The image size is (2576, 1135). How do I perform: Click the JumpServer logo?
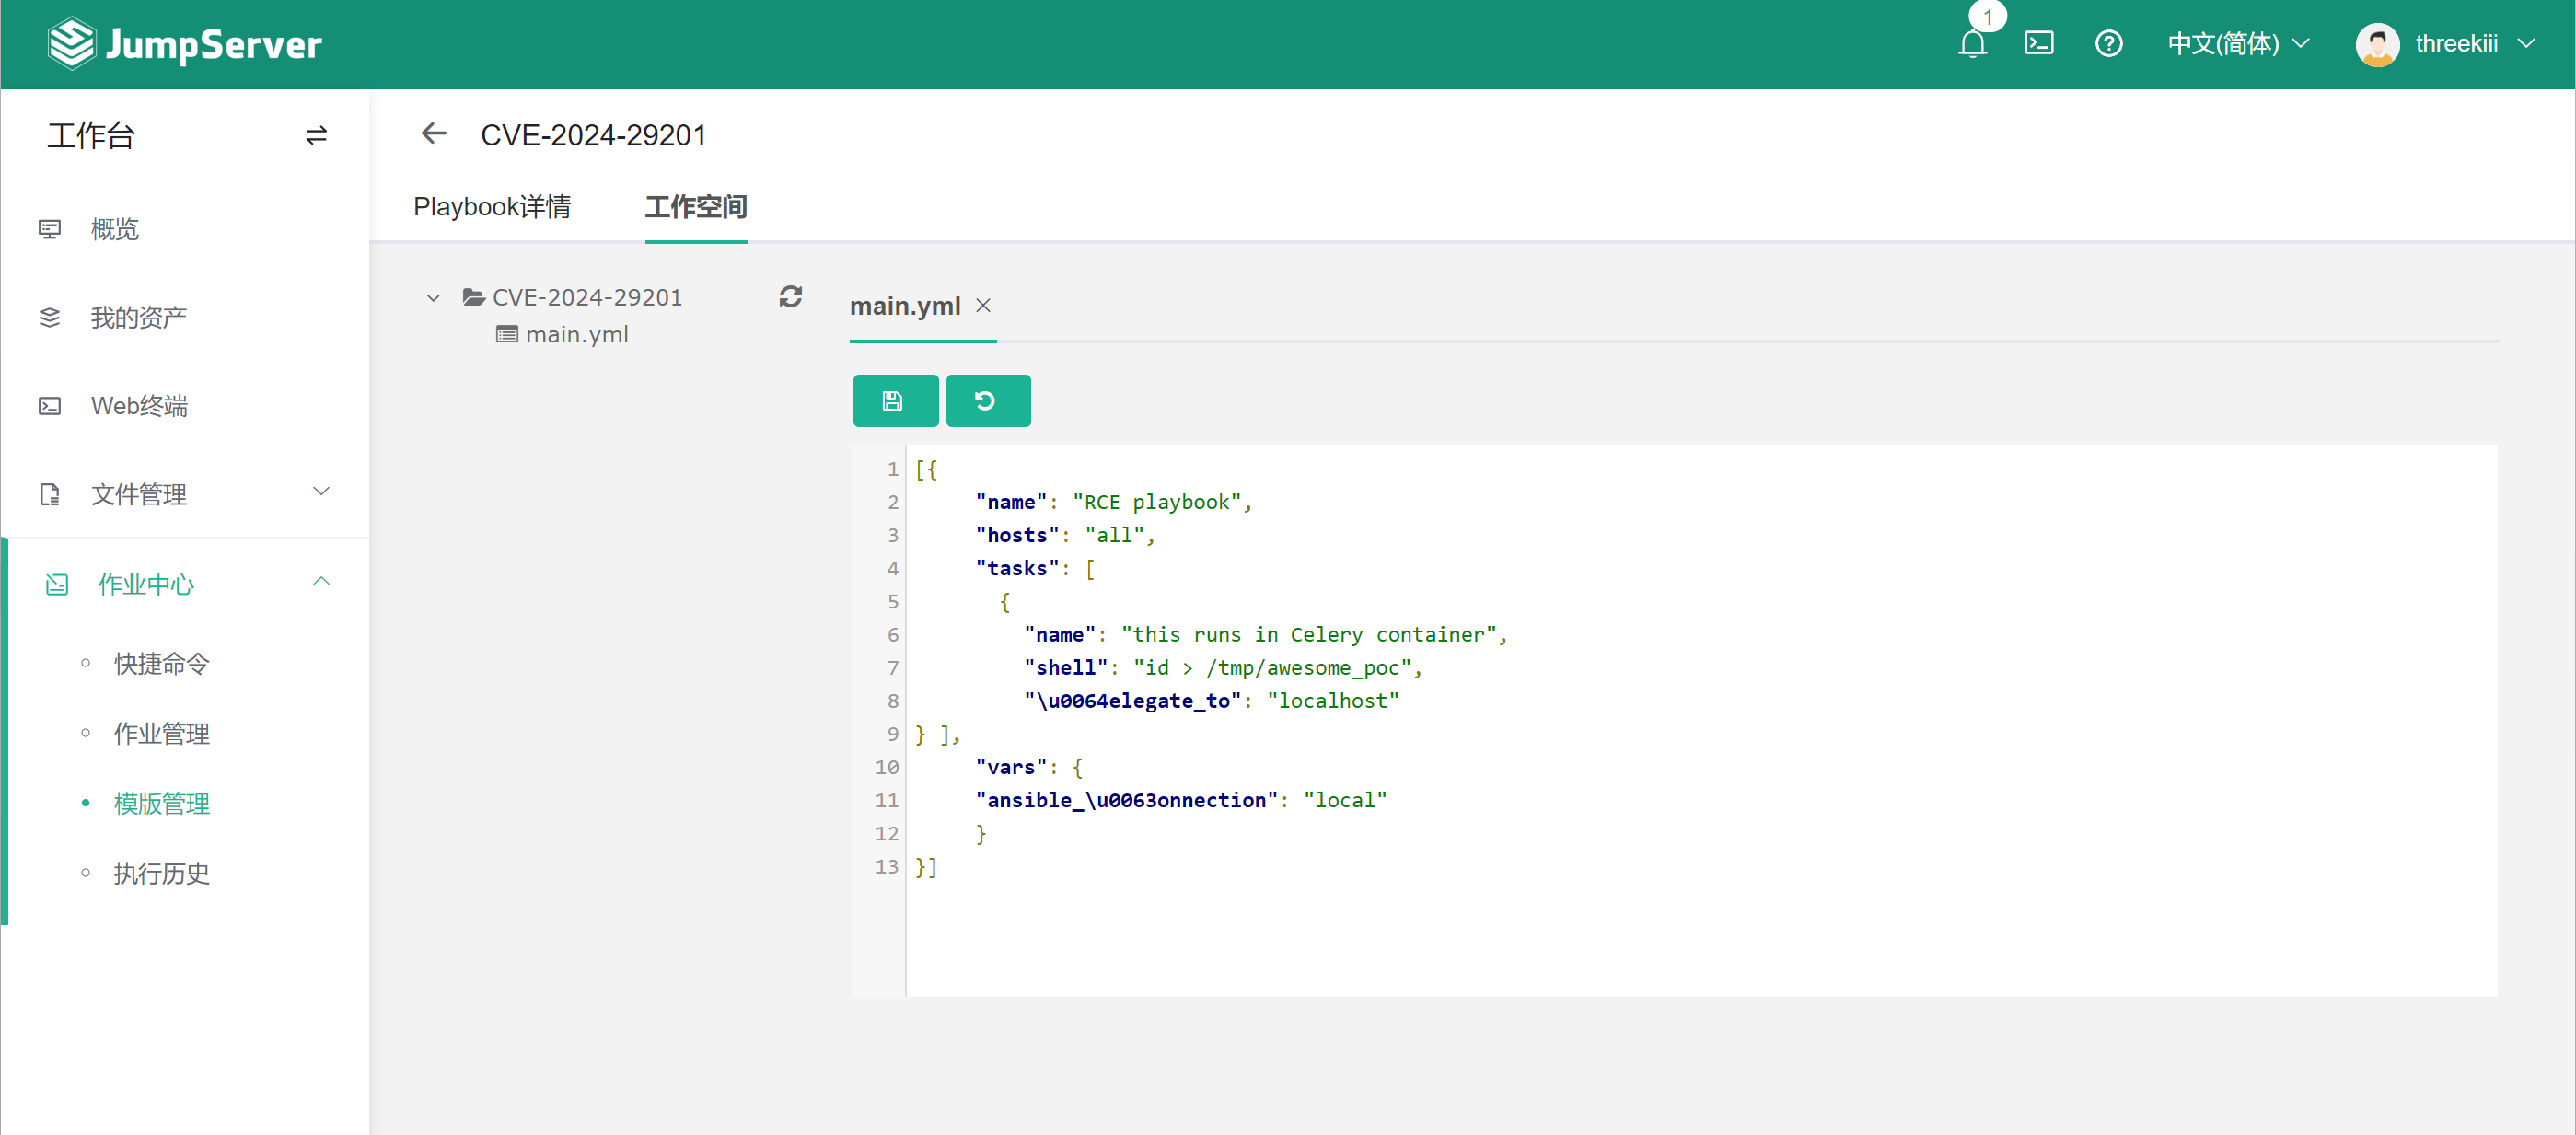(x=185, y=44)
